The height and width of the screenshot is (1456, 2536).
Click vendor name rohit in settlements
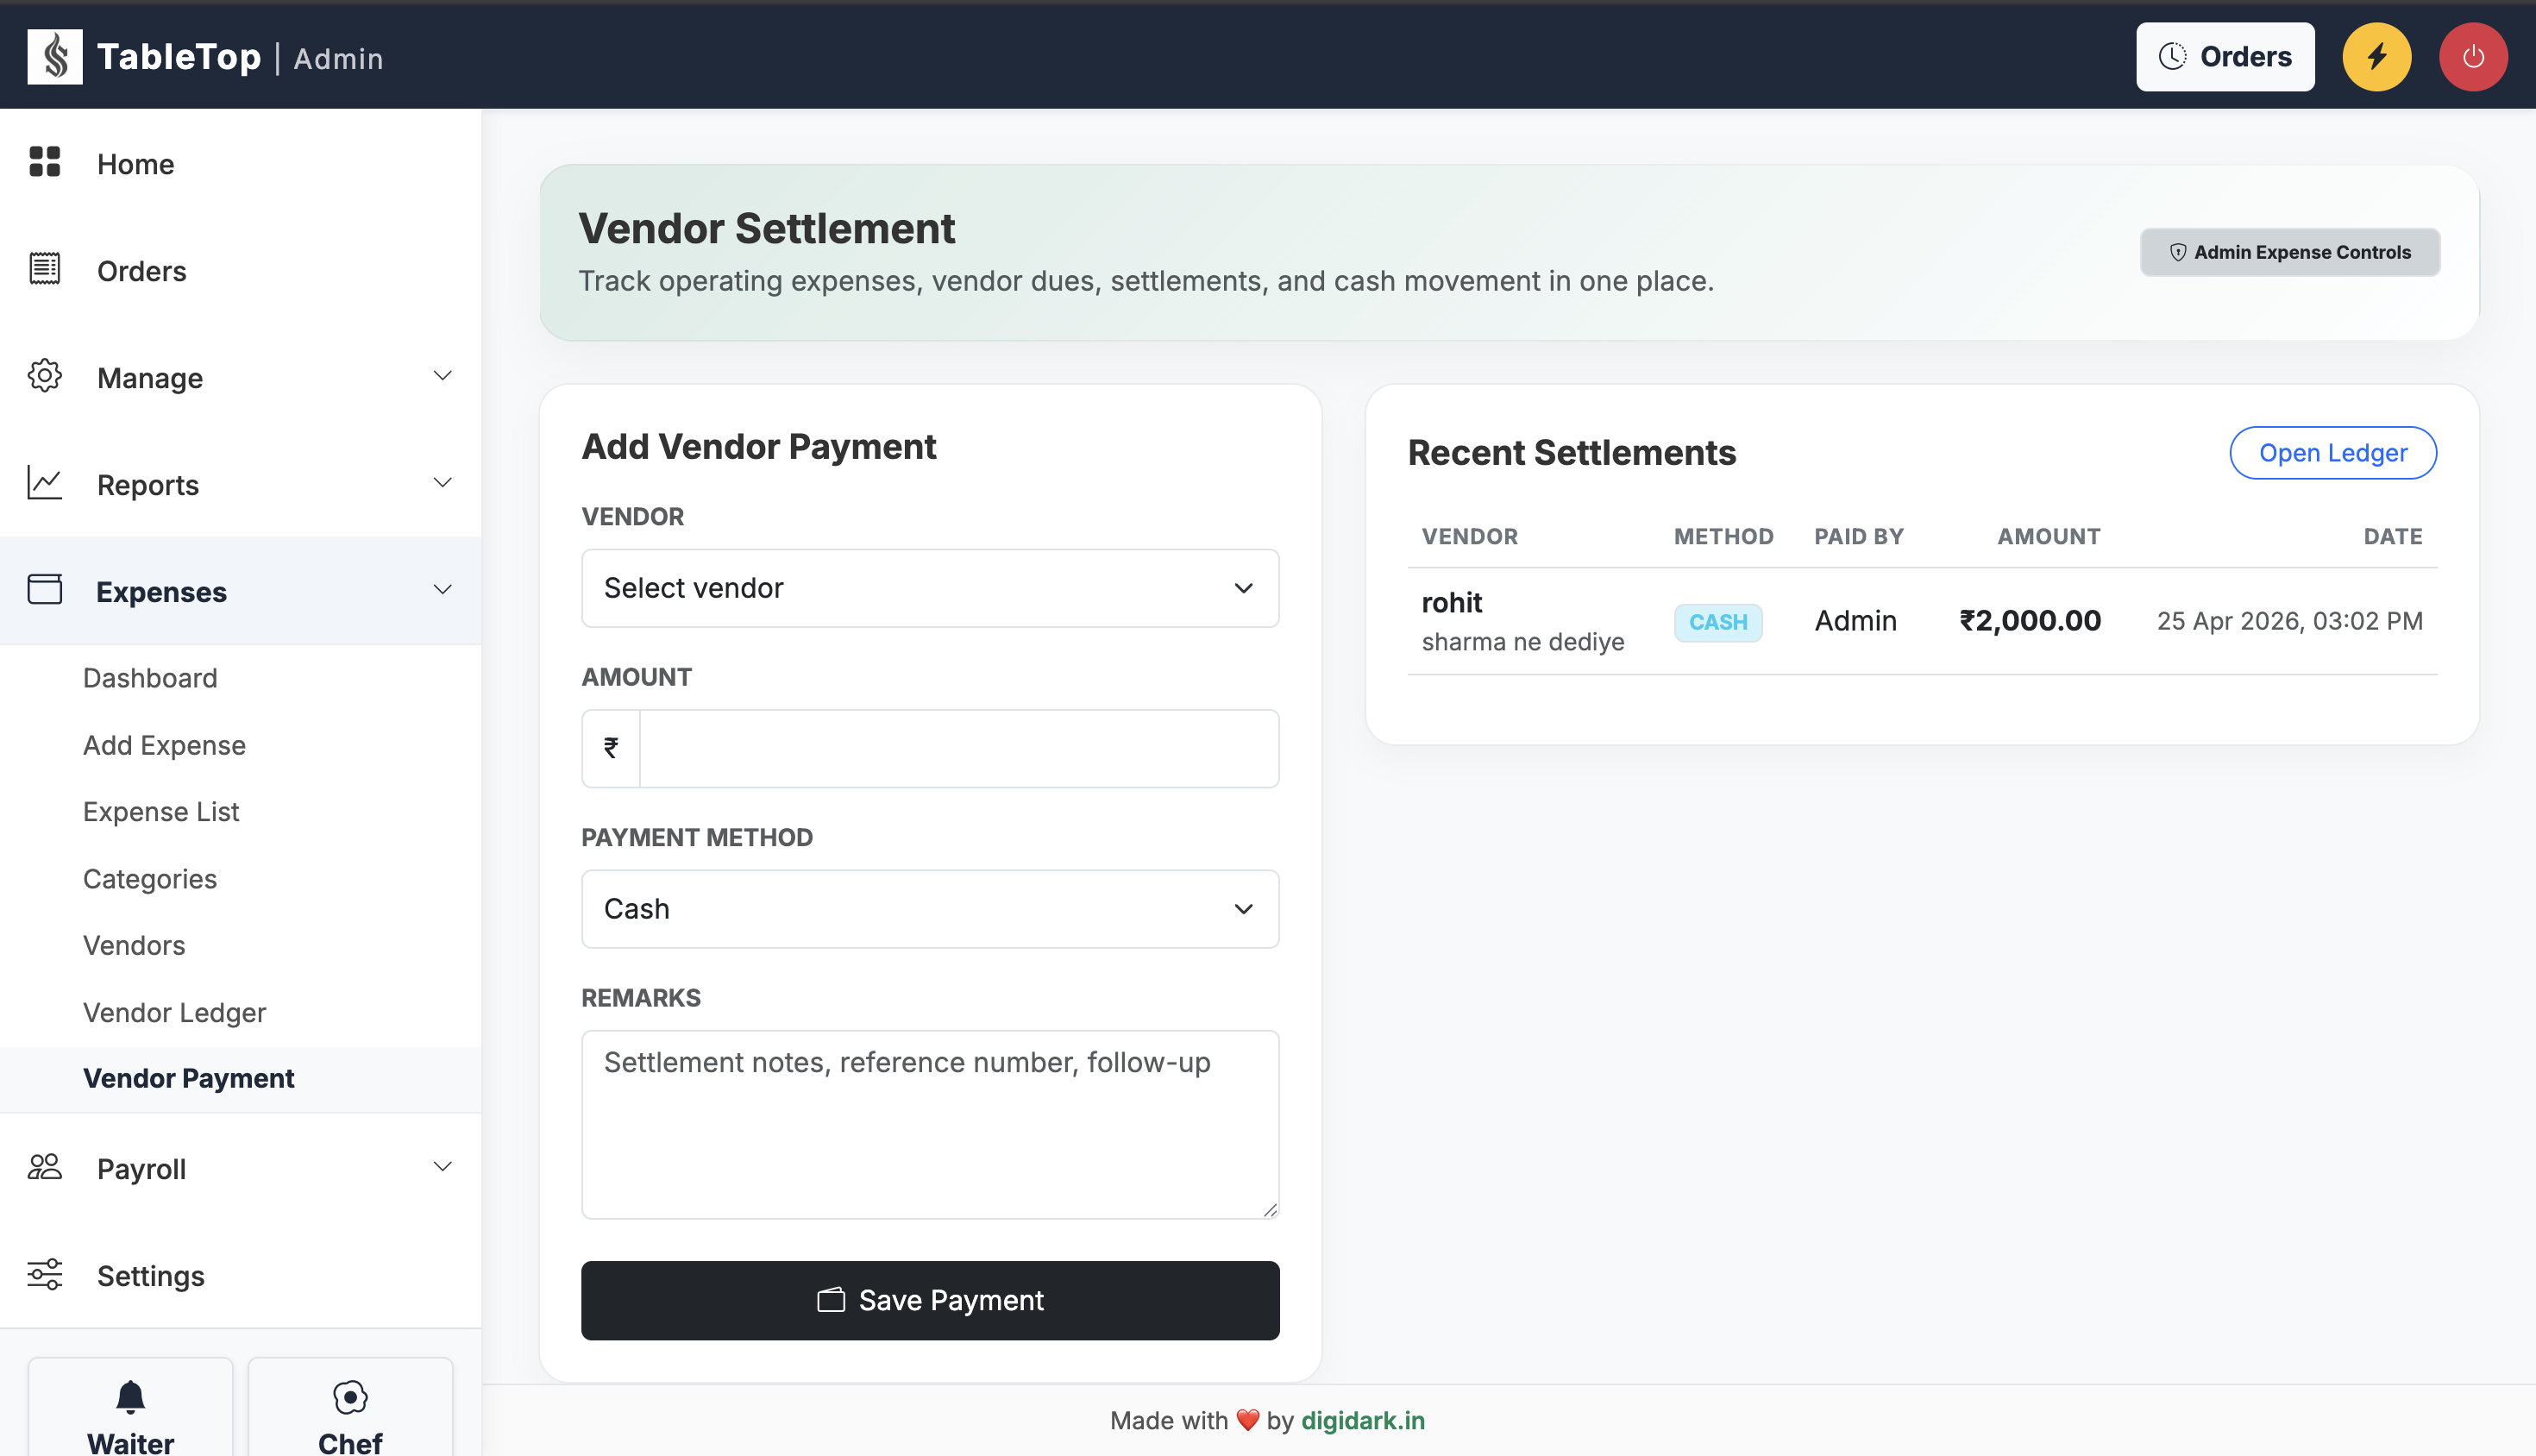[x=1452, y=602]
